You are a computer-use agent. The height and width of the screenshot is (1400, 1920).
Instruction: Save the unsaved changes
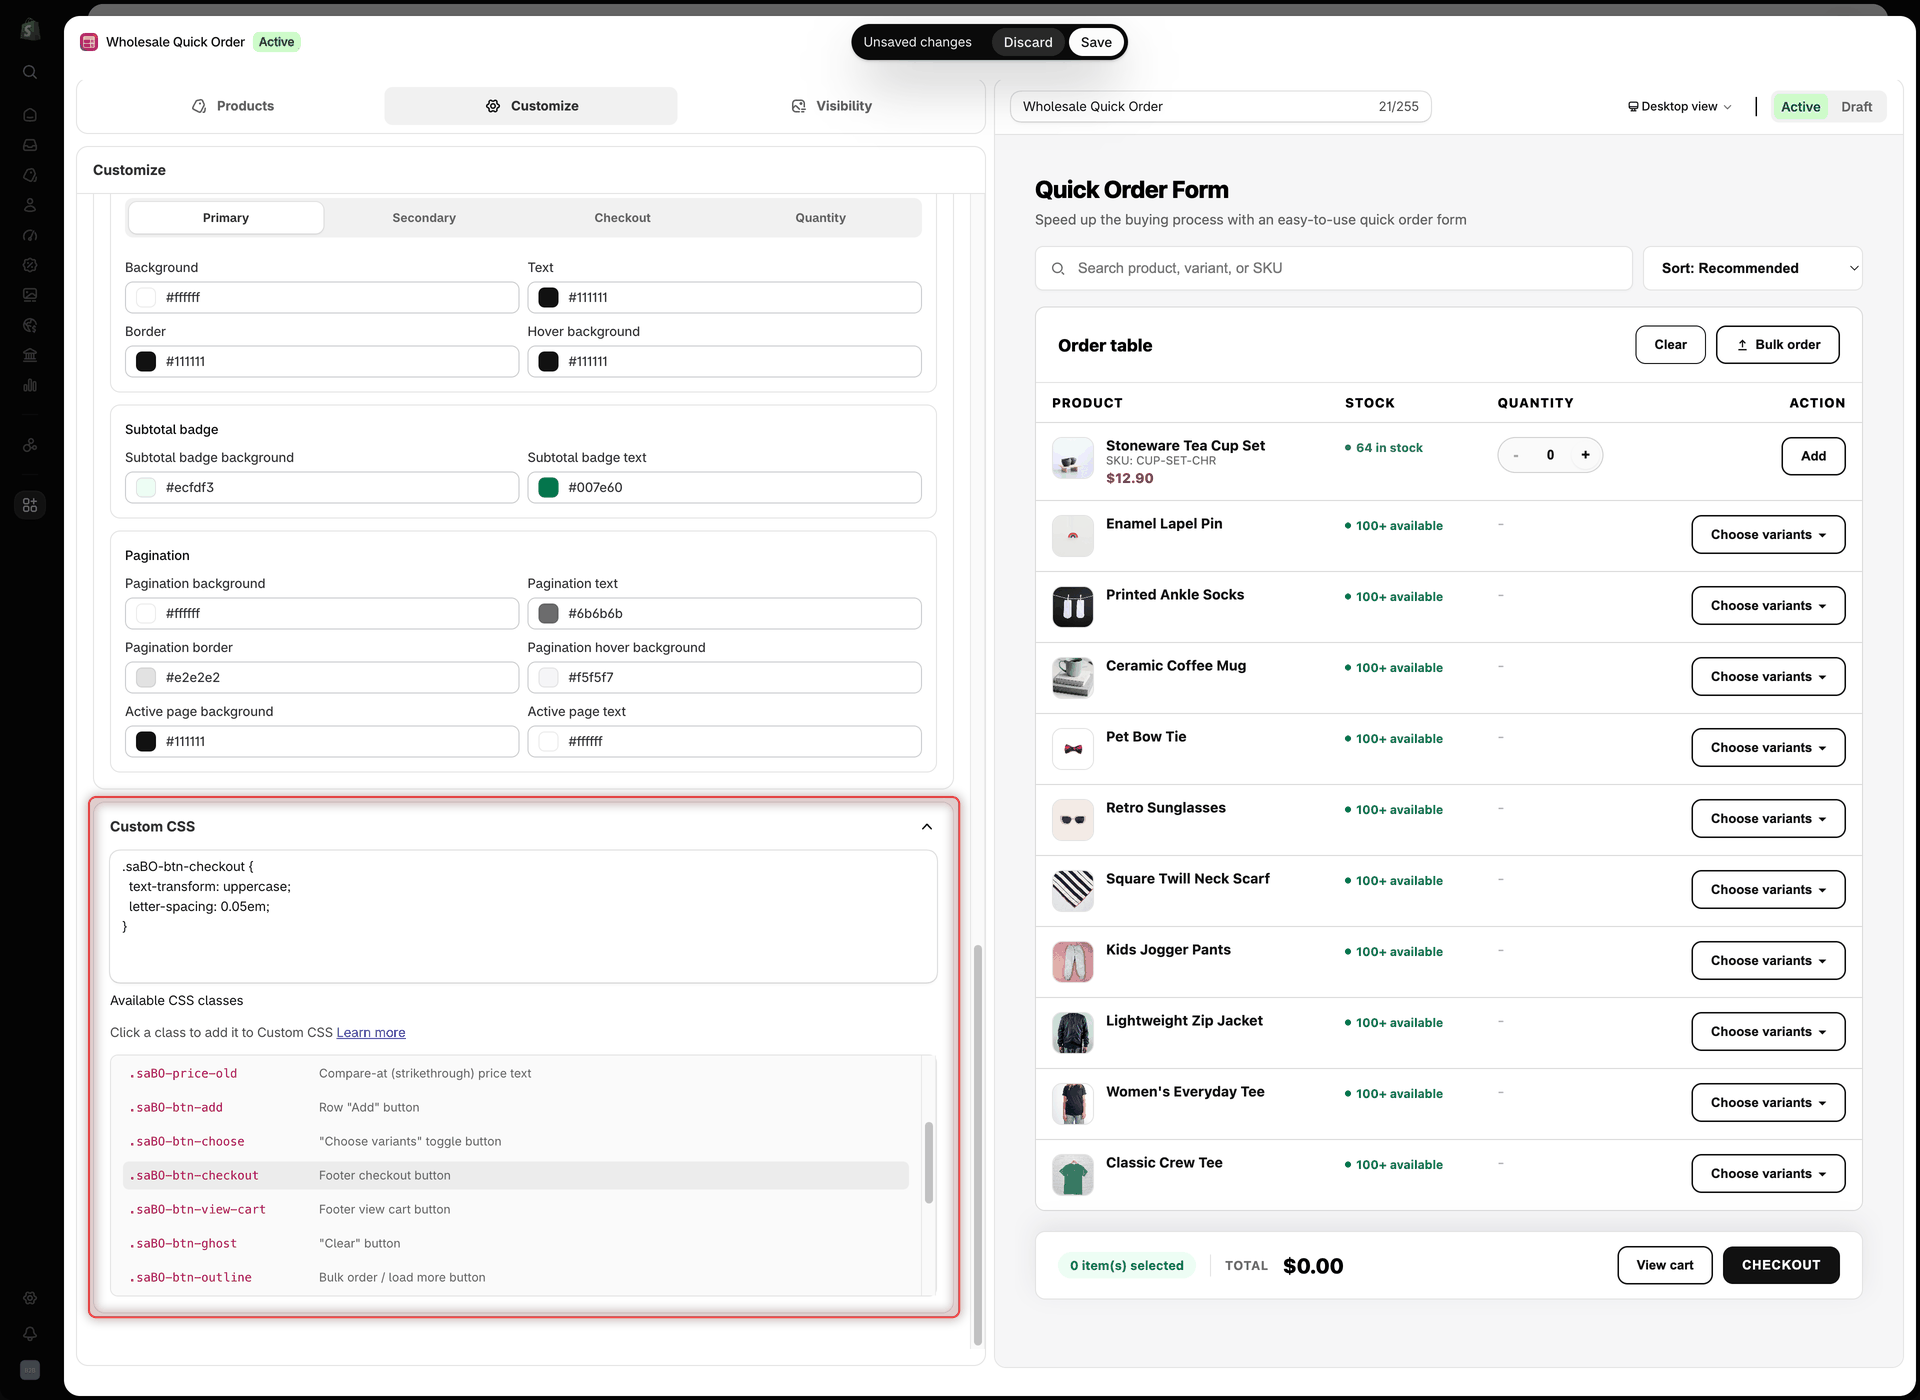click(x=1096, y=42)
